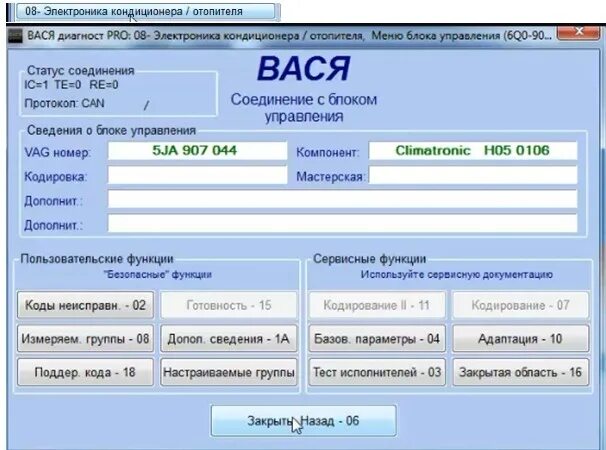Open Адаптация - 10

(x=521, y=339)
